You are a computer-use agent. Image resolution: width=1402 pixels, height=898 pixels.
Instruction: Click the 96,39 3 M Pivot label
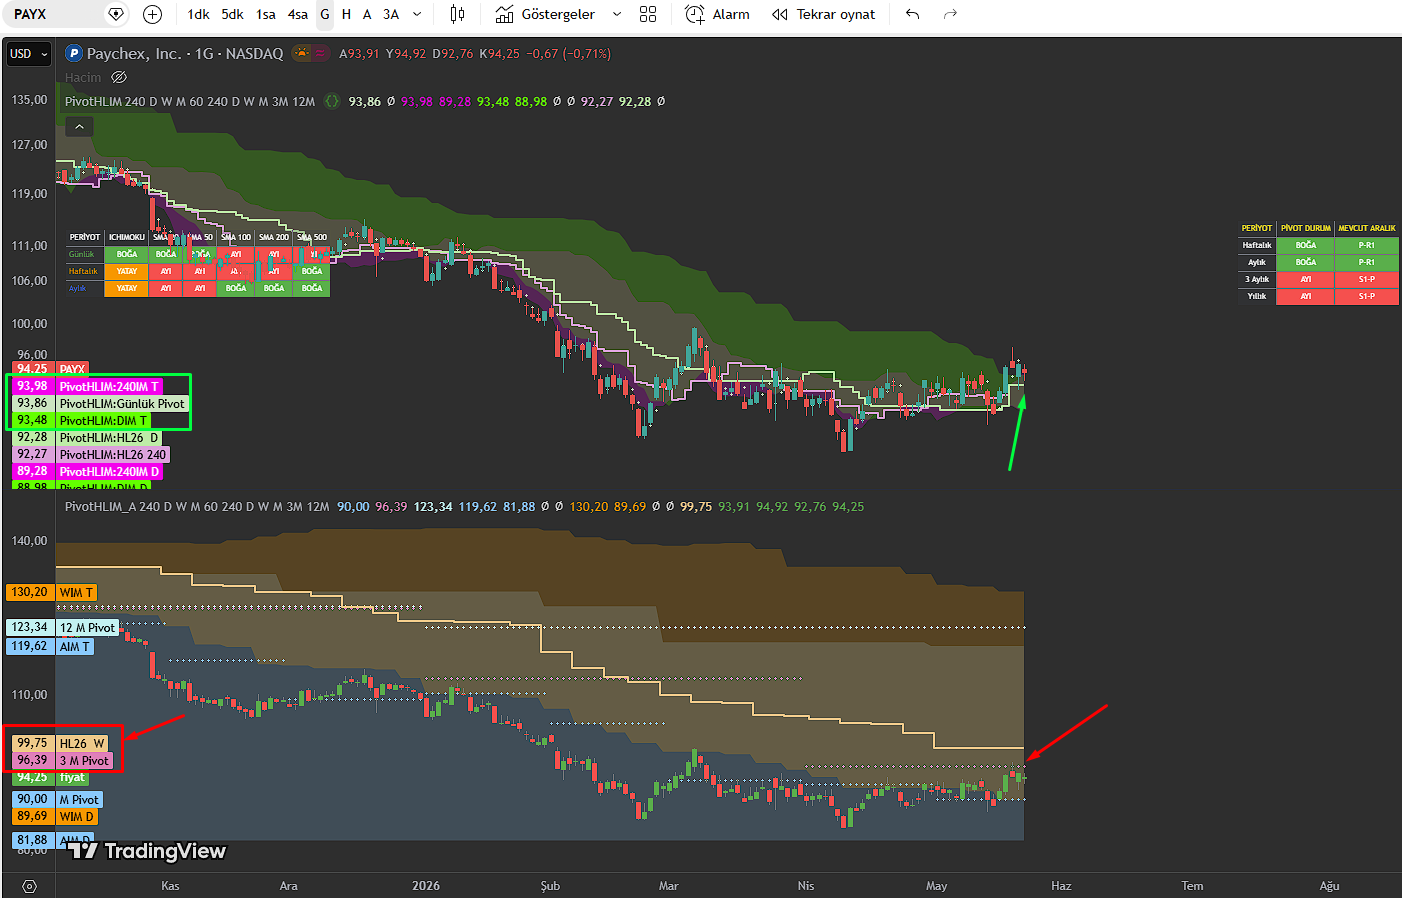(x=63, y=761)
